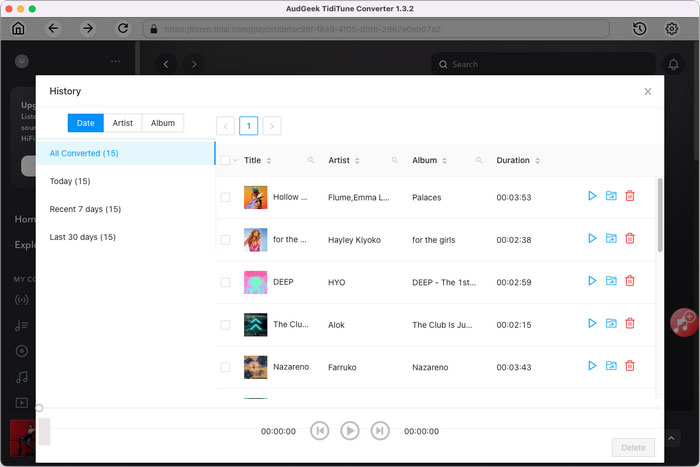Select the Nazareno row checkbox
Viewport: 700px width, 467px height.
click(x=225, y=367)
